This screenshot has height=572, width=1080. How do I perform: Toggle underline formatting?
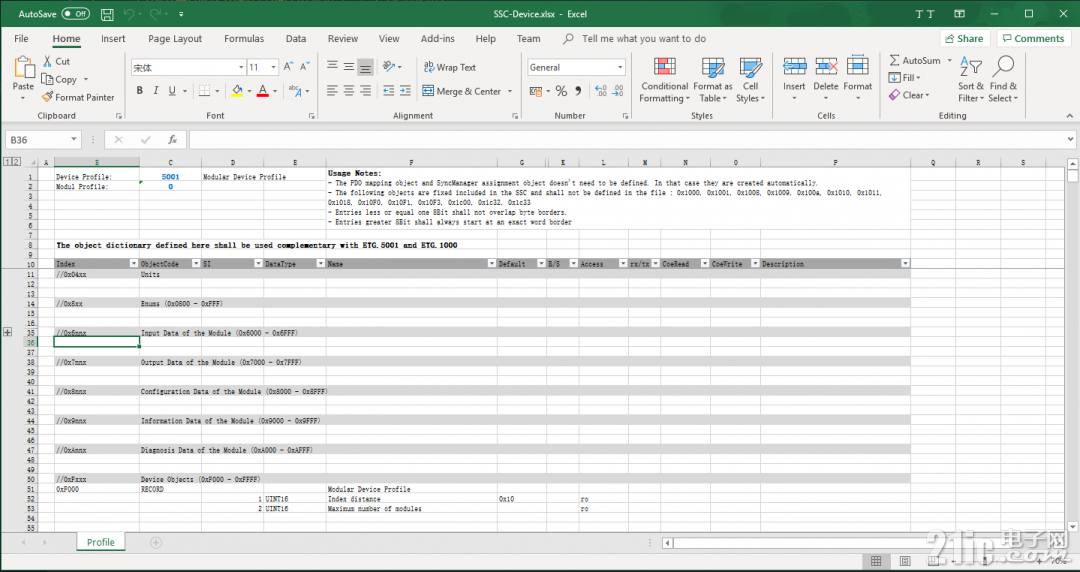[172, 90]
